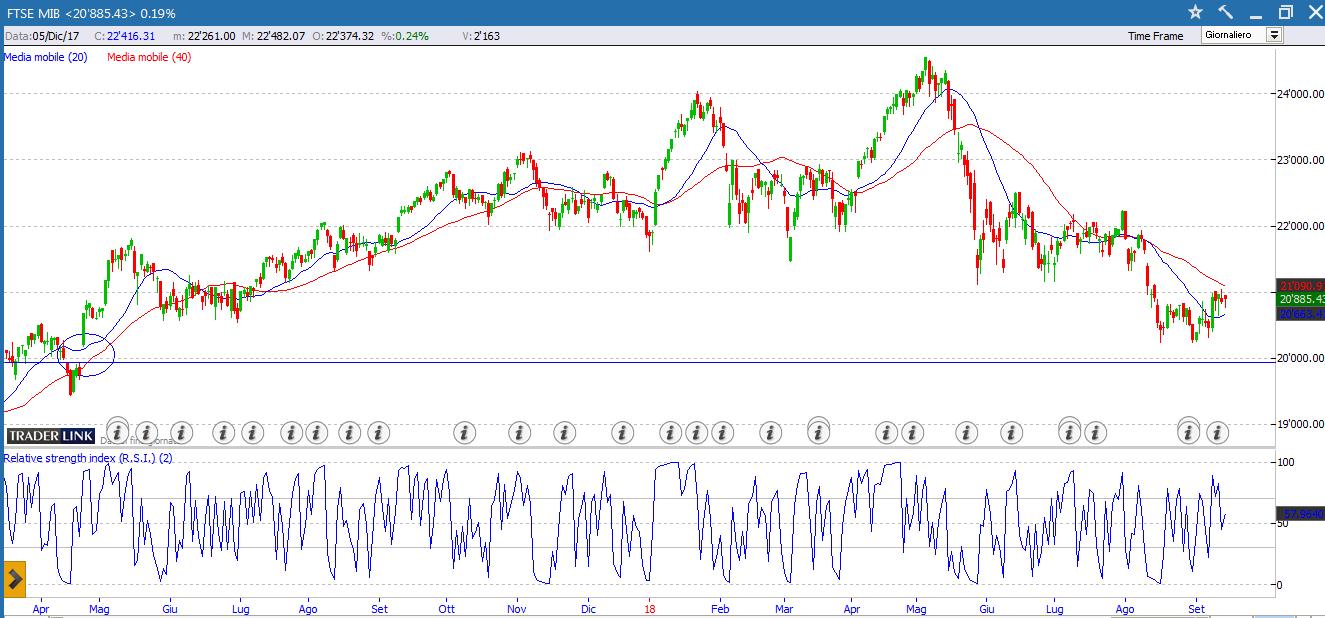Image resolution: width=1325 pixels, height=618 pixels.
Task: Click the green 20'885.43 price tag
Action: click(1300, 299)
